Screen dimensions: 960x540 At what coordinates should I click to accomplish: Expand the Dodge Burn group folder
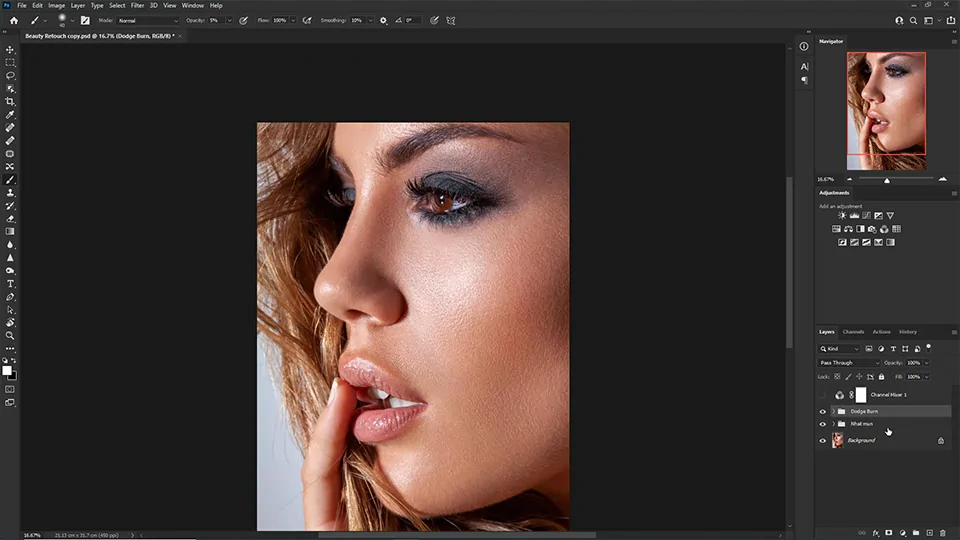(x=833, y=411)
